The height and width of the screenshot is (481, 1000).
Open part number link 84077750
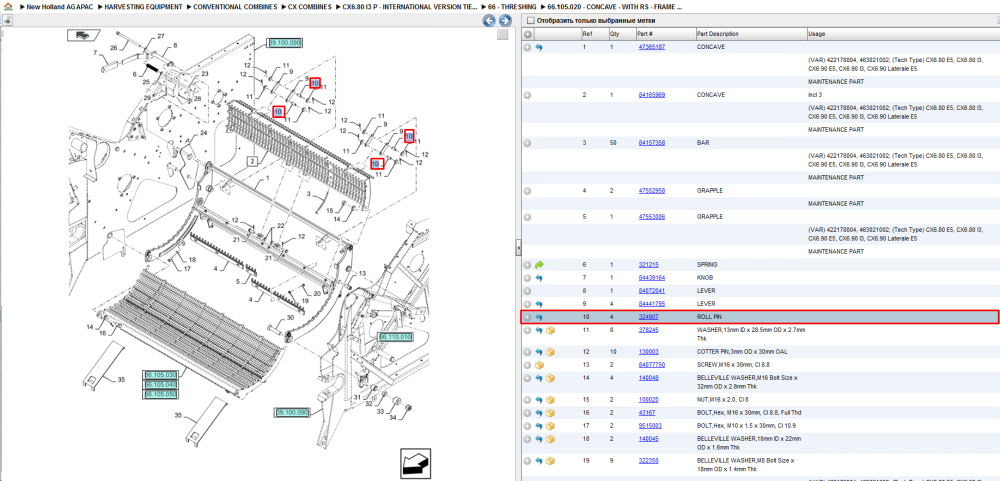tap(652, 365)
